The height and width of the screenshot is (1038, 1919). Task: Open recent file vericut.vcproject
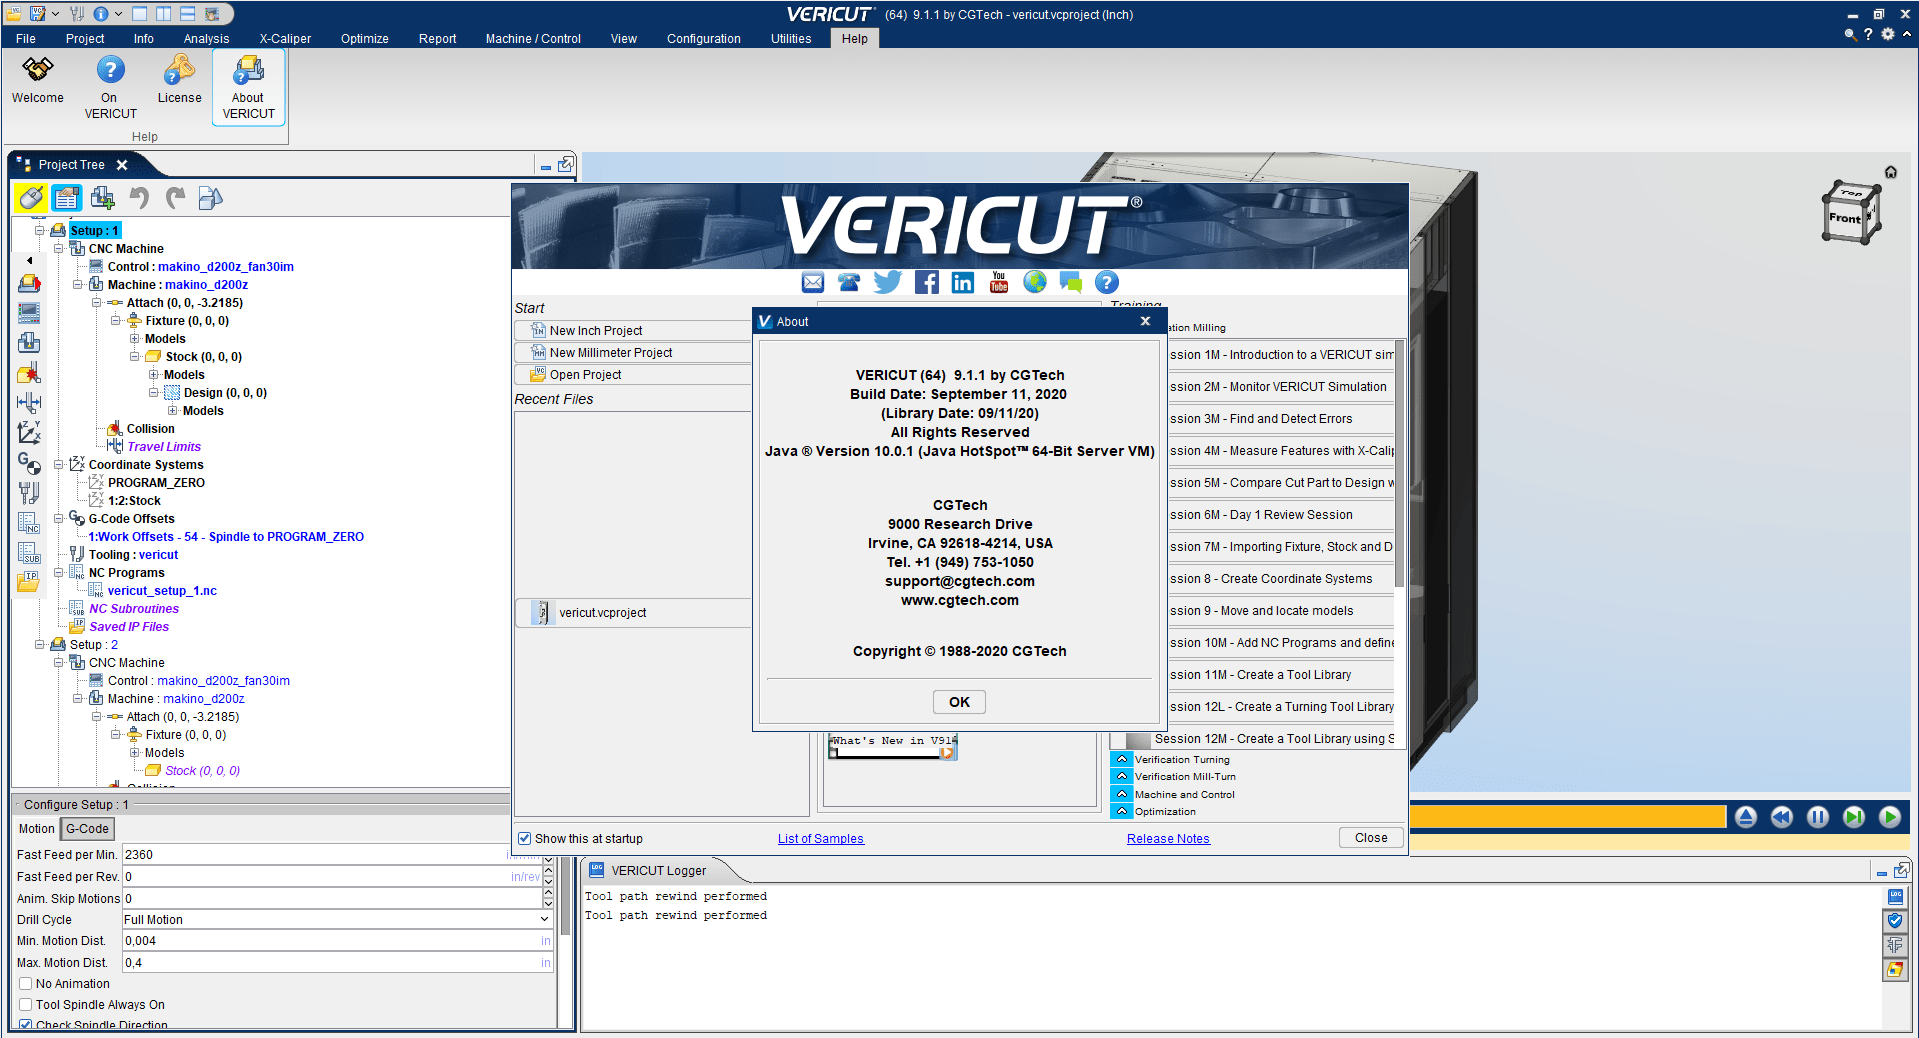click(x=633, y=613)
